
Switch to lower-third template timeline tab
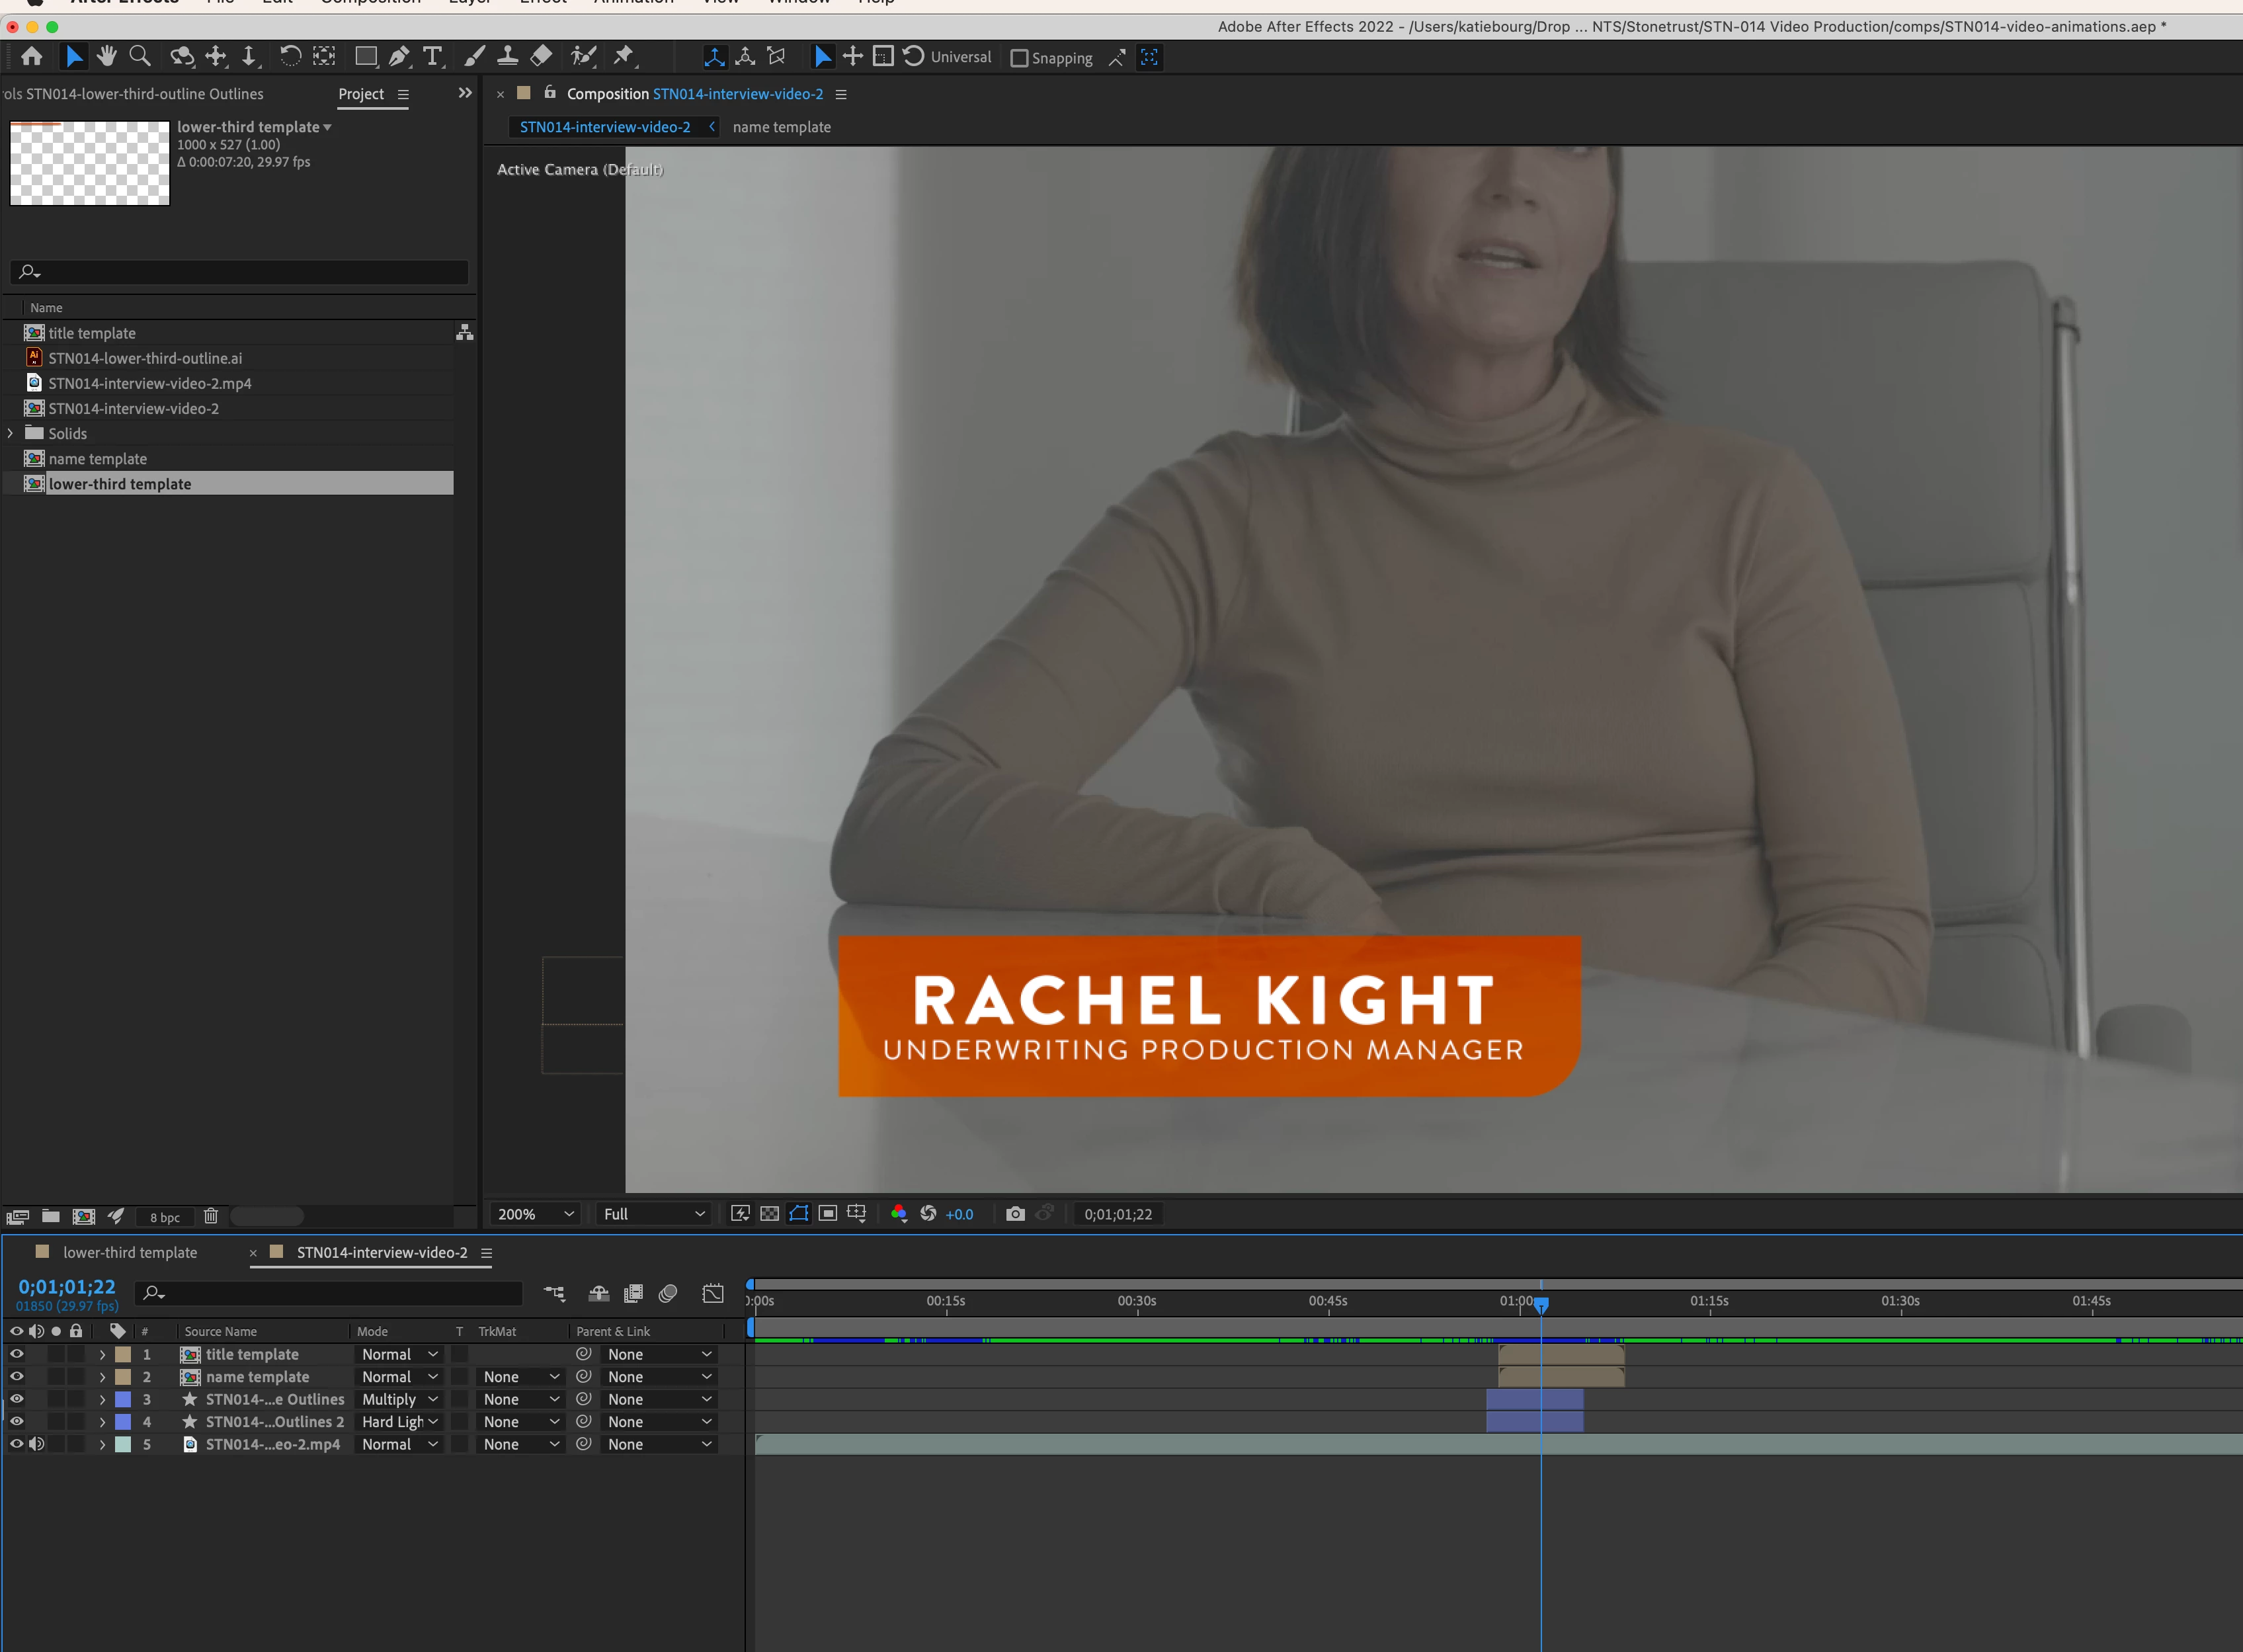(130, 1252)
